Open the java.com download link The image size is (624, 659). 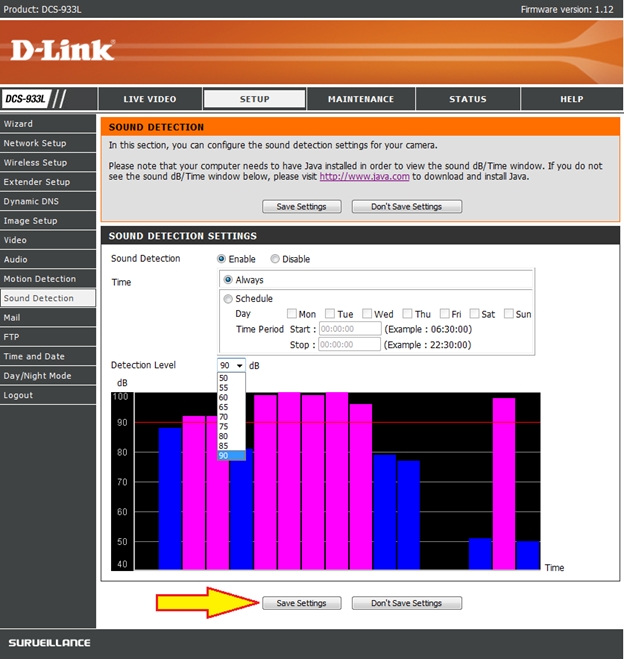(x=376, y=176)
